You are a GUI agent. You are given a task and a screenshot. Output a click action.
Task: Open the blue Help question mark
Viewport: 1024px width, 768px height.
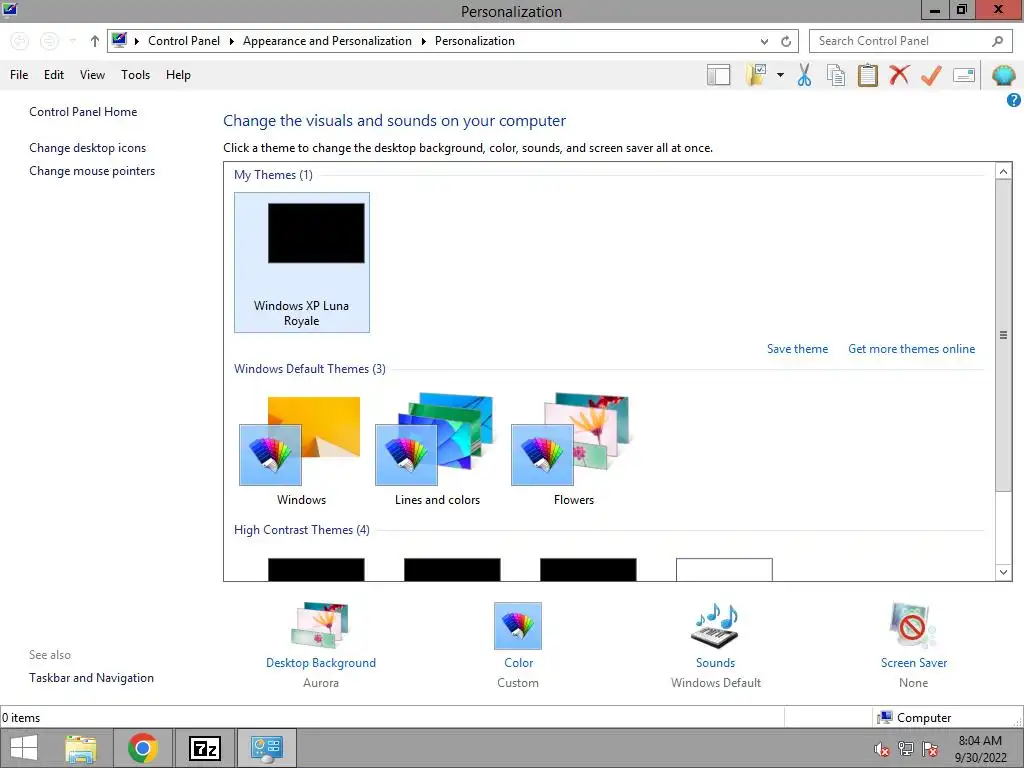[1014, 100]
